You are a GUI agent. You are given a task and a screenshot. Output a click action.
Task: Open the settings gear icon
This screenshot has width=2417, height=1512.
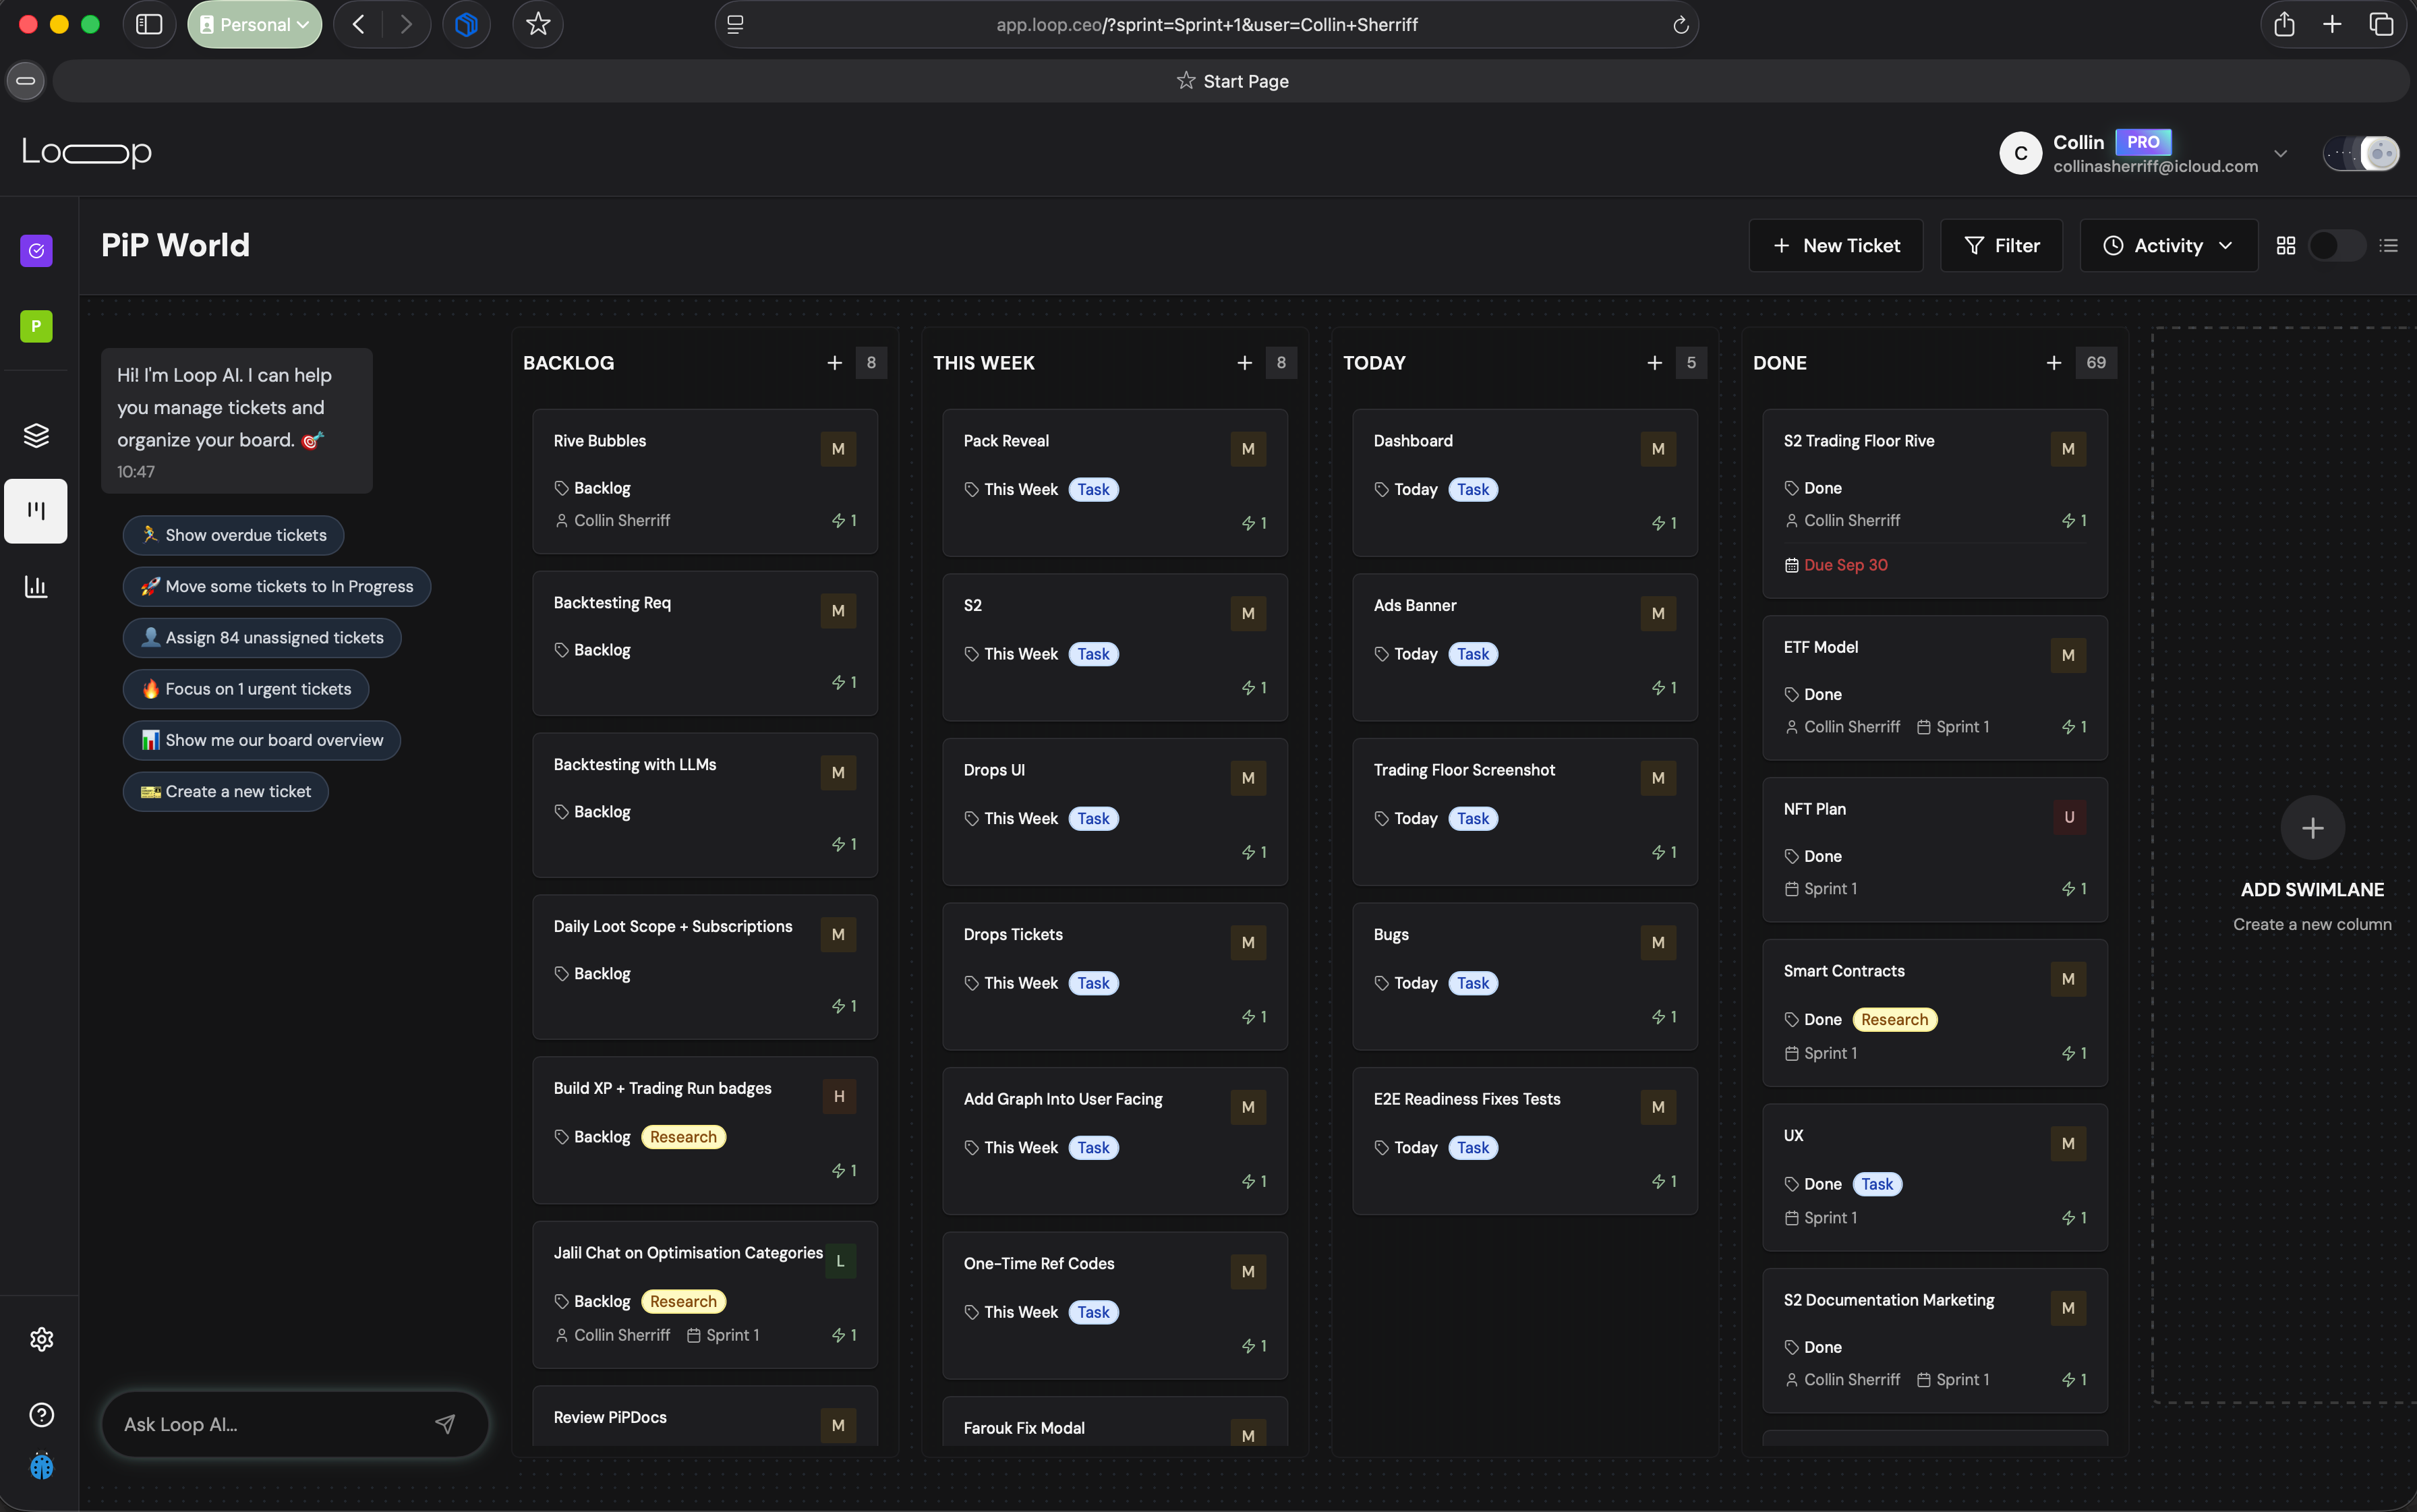pyautogui.click(x=41, y=1339)
